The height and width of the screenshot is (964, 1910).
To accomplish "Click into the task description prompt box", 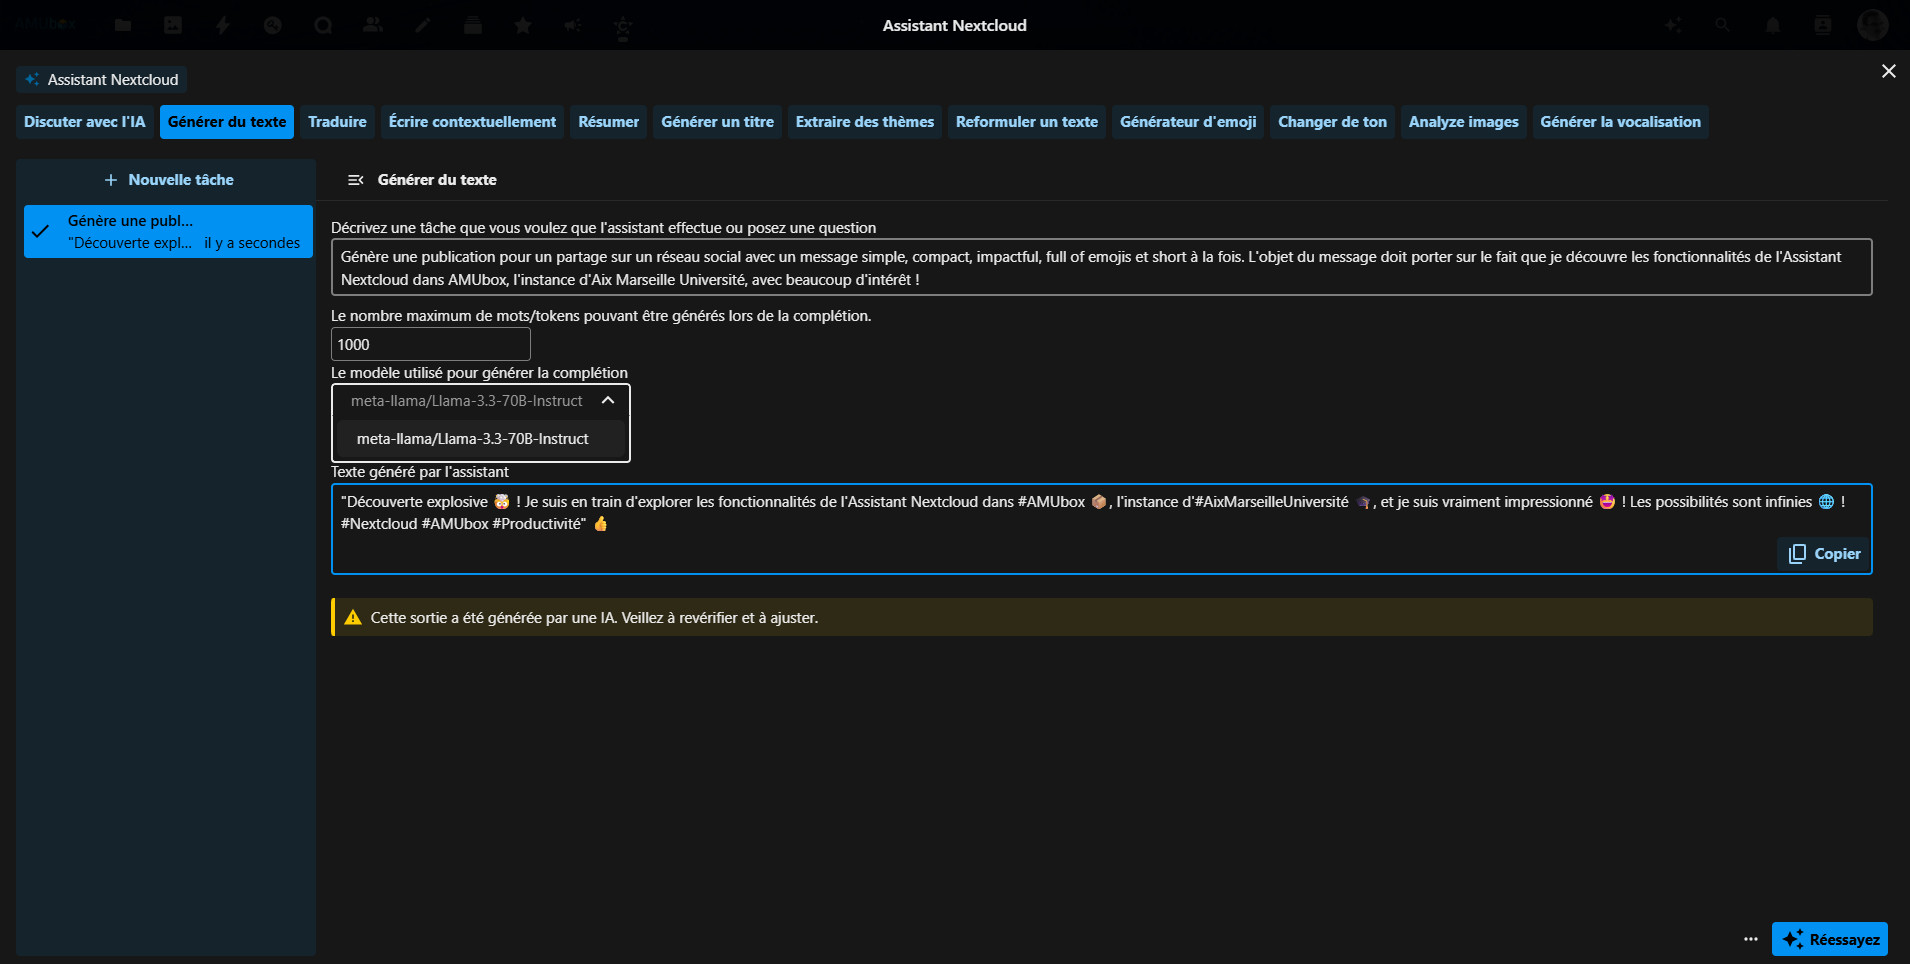I will [1100, 268].
